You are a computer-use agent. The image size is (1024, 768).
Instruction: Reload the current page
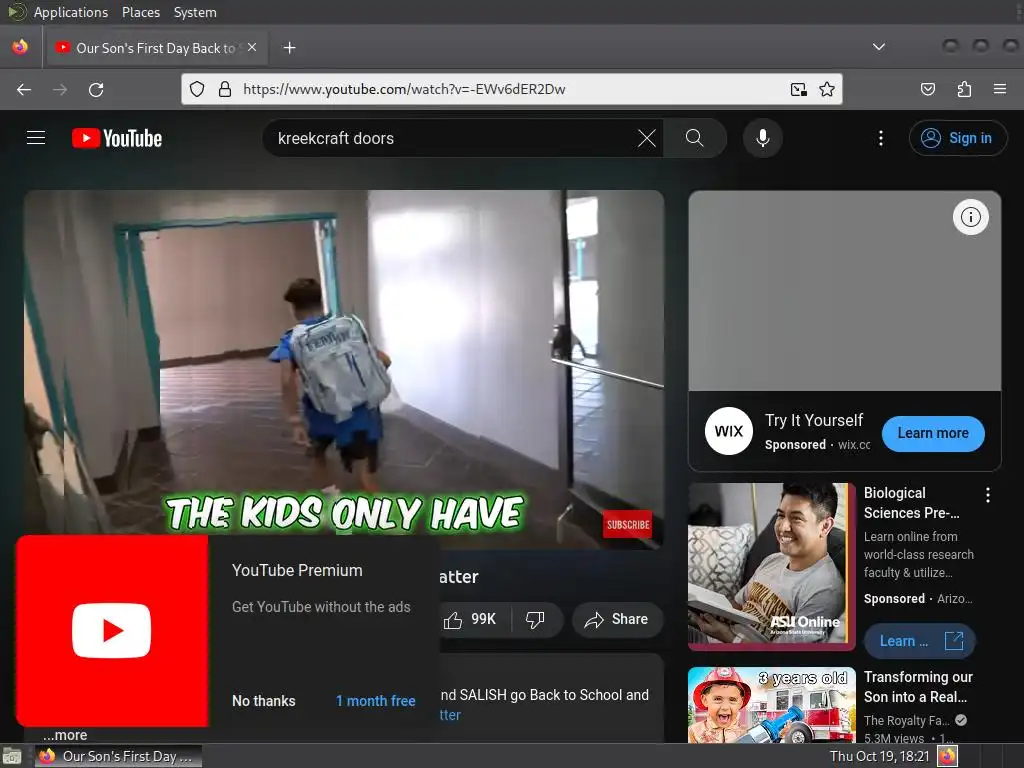tap(96, 89)
